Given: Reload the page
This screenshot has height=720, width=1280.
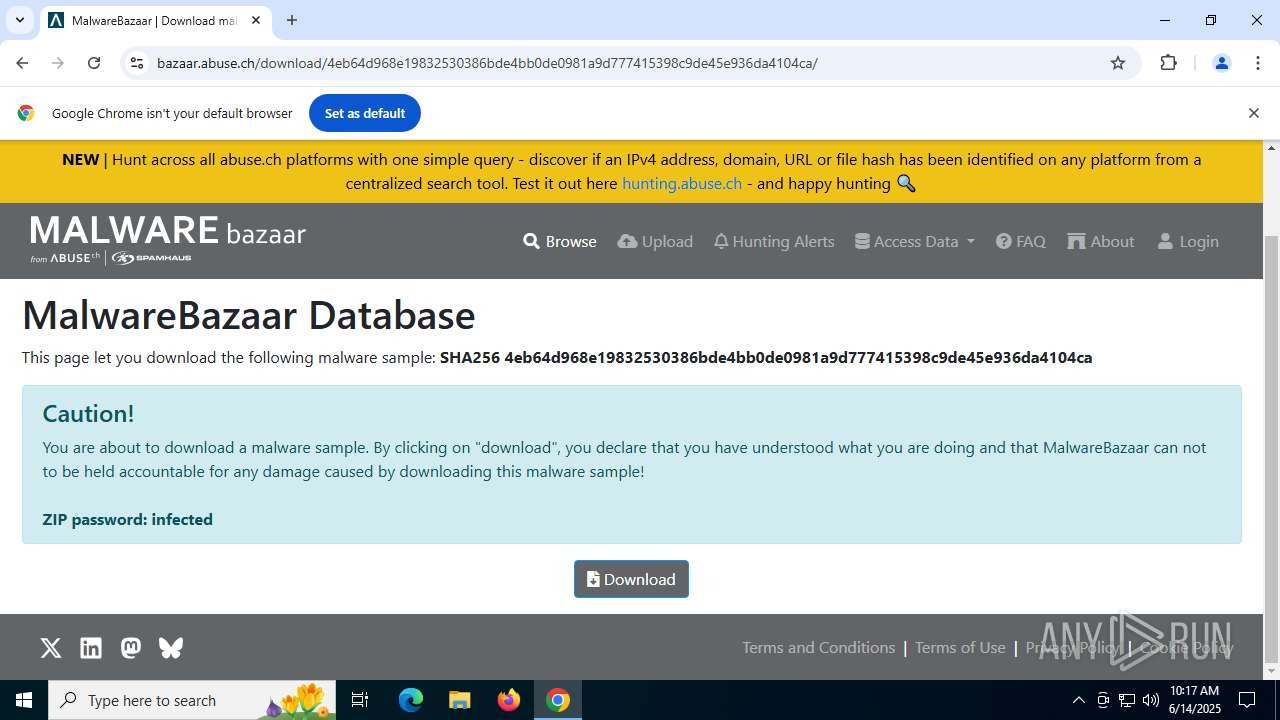Looking at the screenshot, I should [94, 63].
